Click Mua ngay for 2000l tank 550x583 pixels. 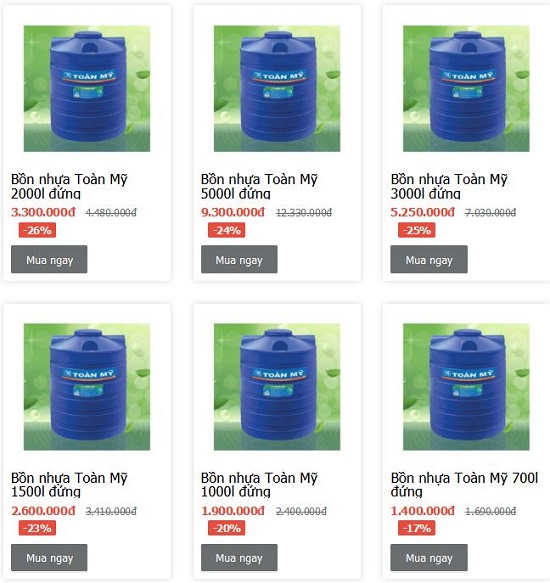pyautogui.click(x=49, y=259)
